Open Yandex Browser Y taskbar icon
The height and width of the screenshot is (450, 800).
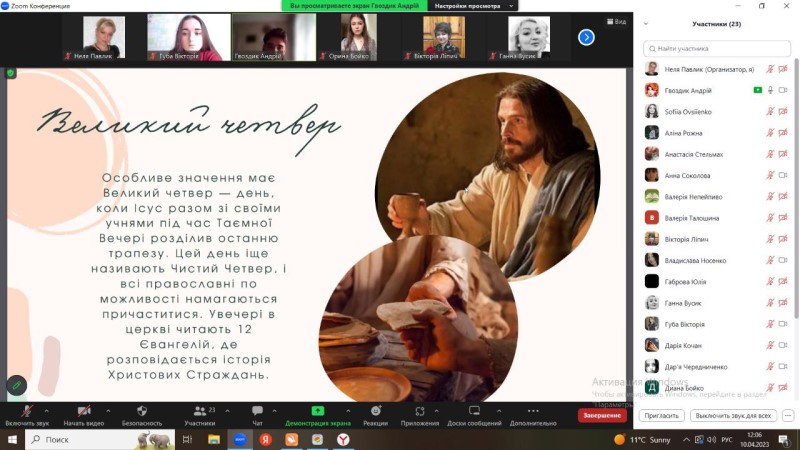click(343, 439)
